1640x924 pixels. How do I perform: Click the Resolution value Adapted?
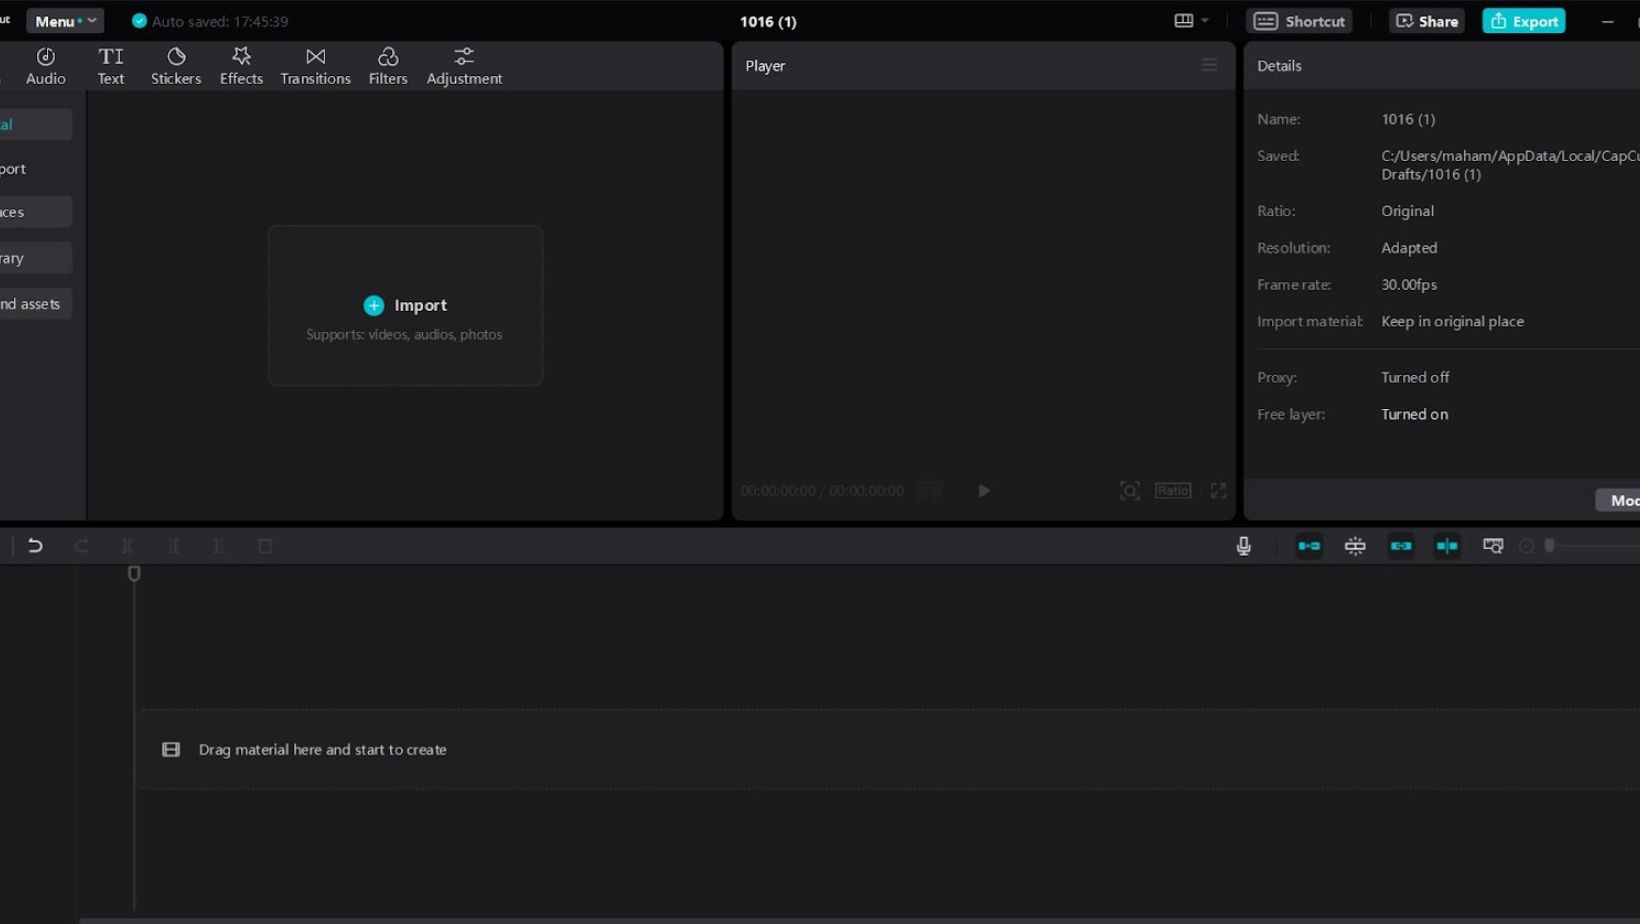click(x=1409, y=248)
